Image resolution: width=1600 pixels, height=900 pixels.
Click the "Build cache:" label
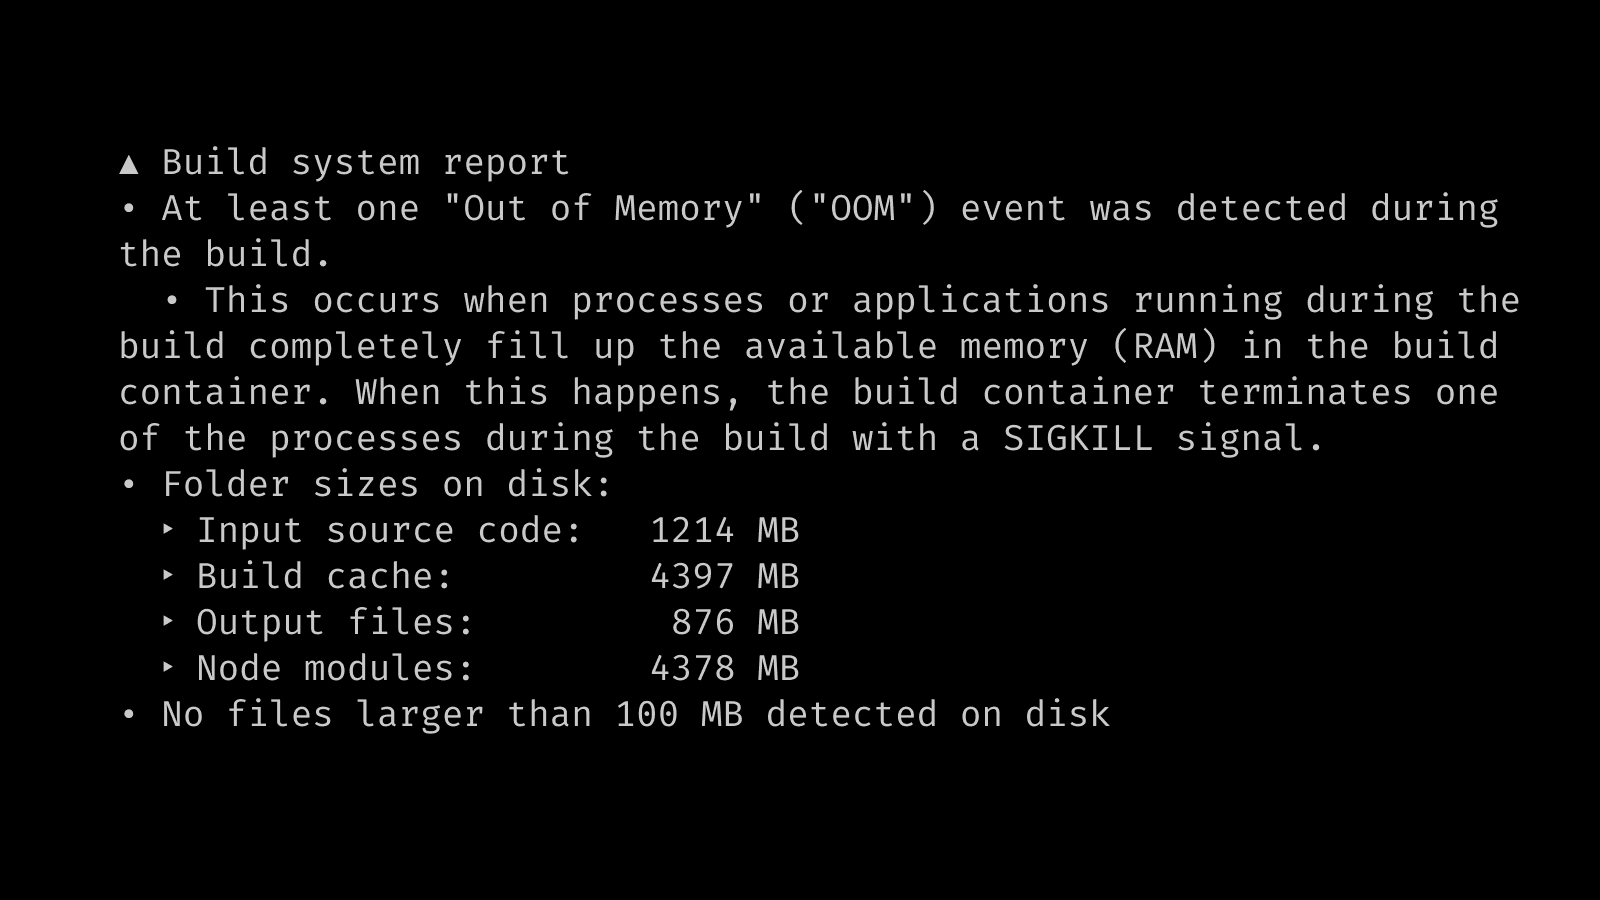(x=324, y=577)
